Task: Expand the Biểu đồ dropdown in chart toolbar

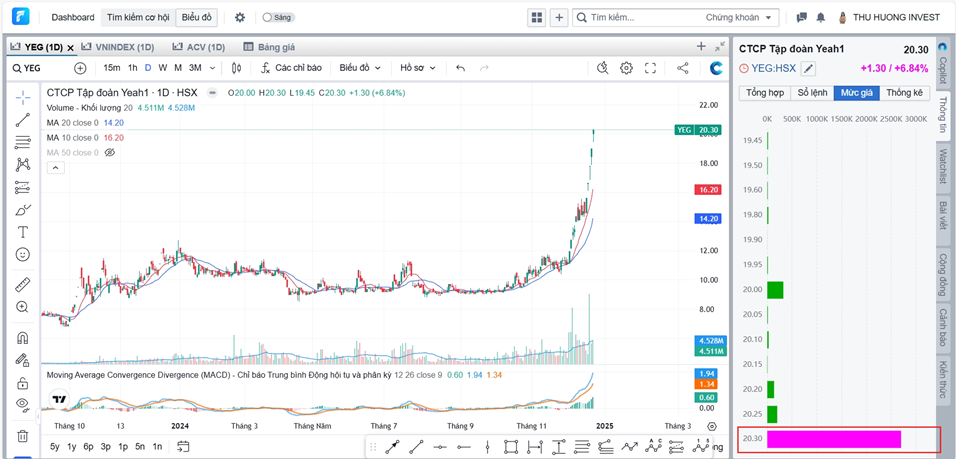Action: (x=360, y=68)
